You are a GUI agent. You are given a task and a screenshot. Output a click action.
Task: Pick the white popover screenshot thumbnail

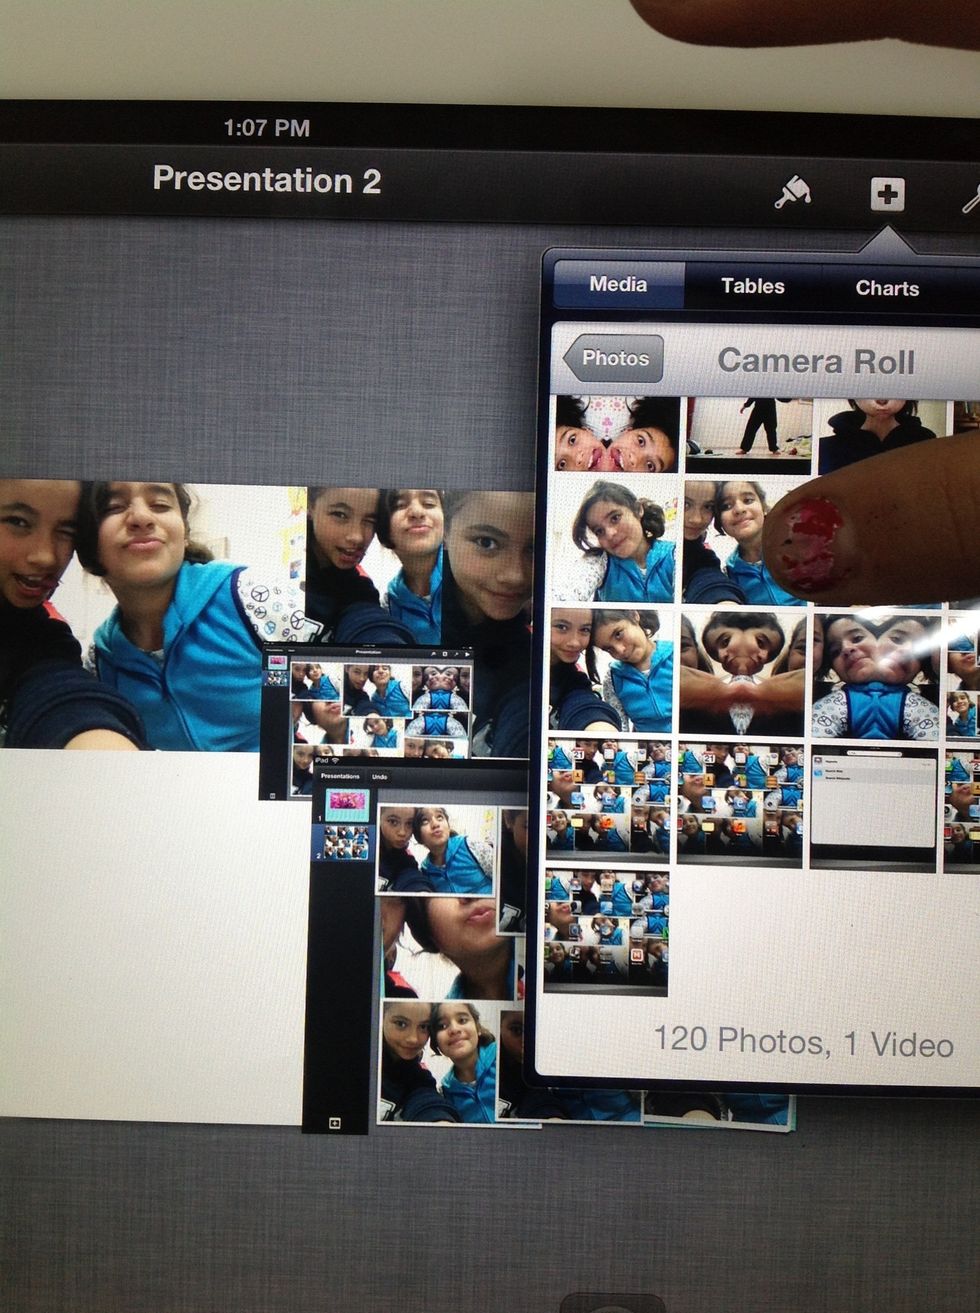[873, 805]
